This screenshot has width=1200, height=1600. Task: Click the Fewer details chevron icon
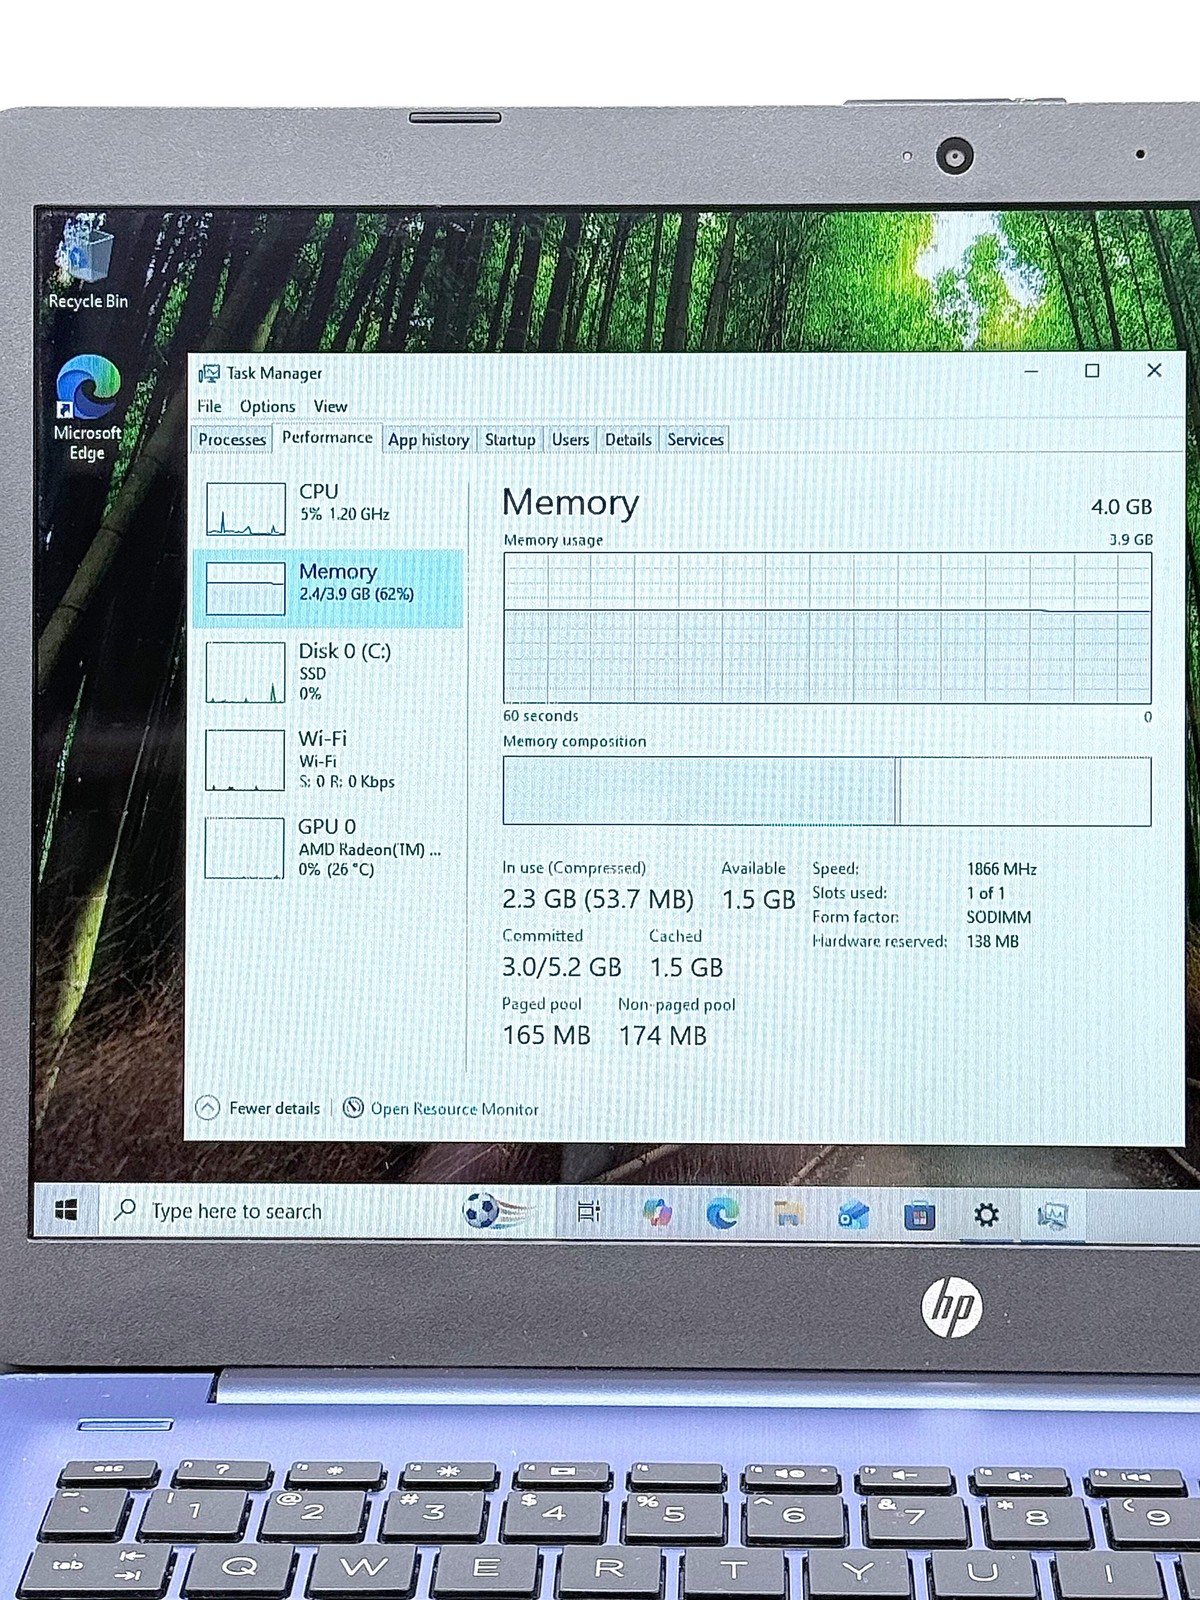click(x=207, y=1108)
